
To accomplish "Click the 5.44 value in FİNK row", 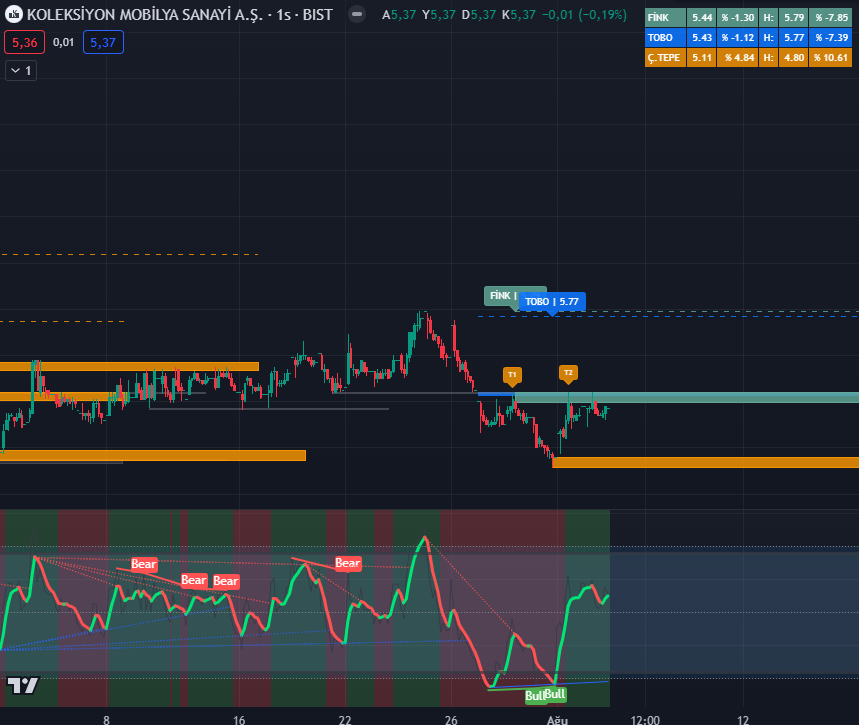I will pos(702,18).
